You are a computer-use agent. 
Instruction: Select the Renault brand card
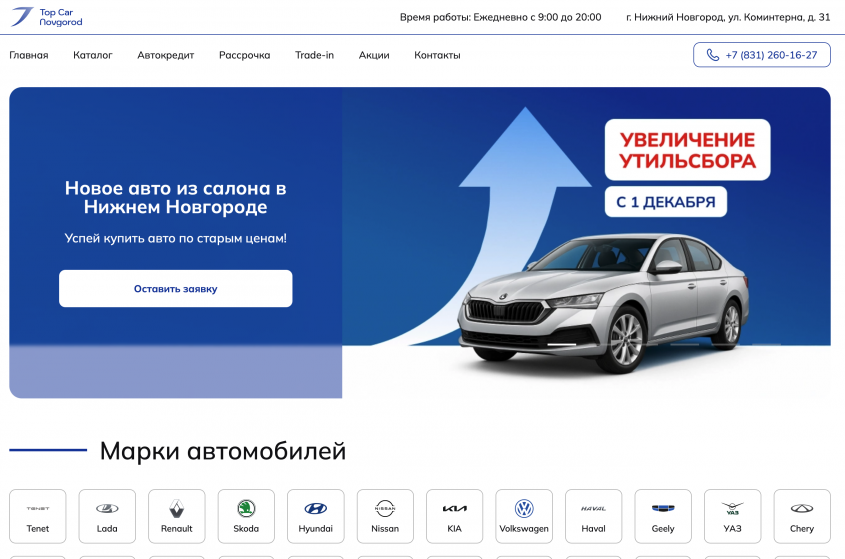point(177,516)
